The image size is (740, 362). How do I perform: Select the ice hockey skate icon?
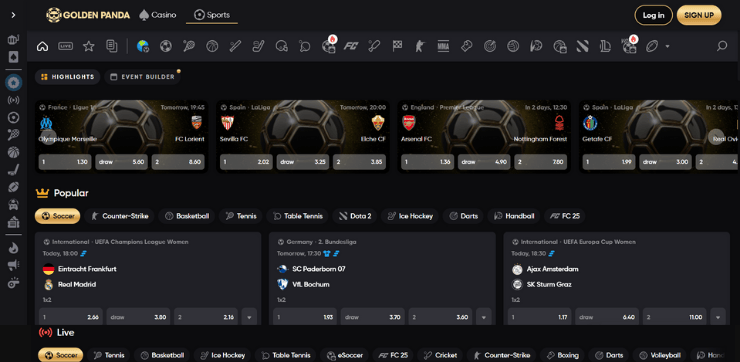(258, 46)
